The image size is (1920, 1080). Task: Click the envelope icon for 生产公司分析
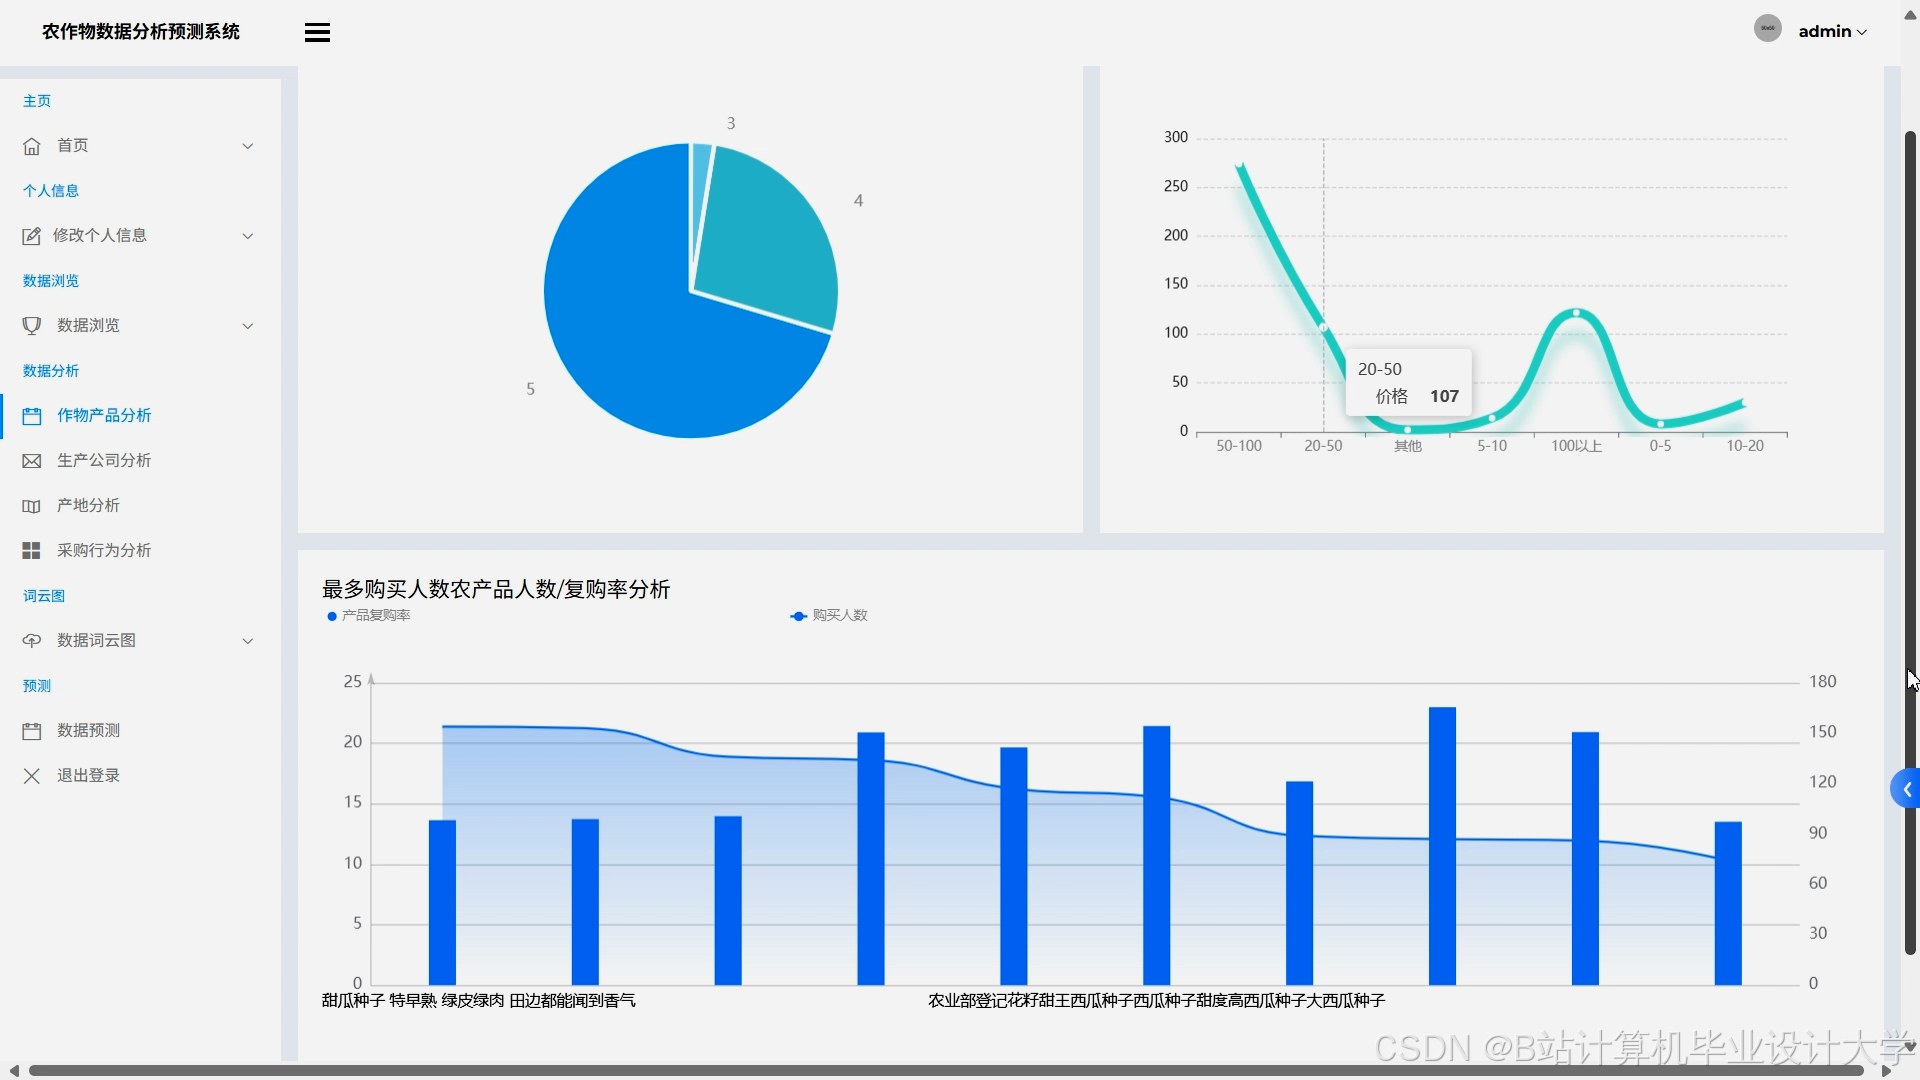coord(31,460)
